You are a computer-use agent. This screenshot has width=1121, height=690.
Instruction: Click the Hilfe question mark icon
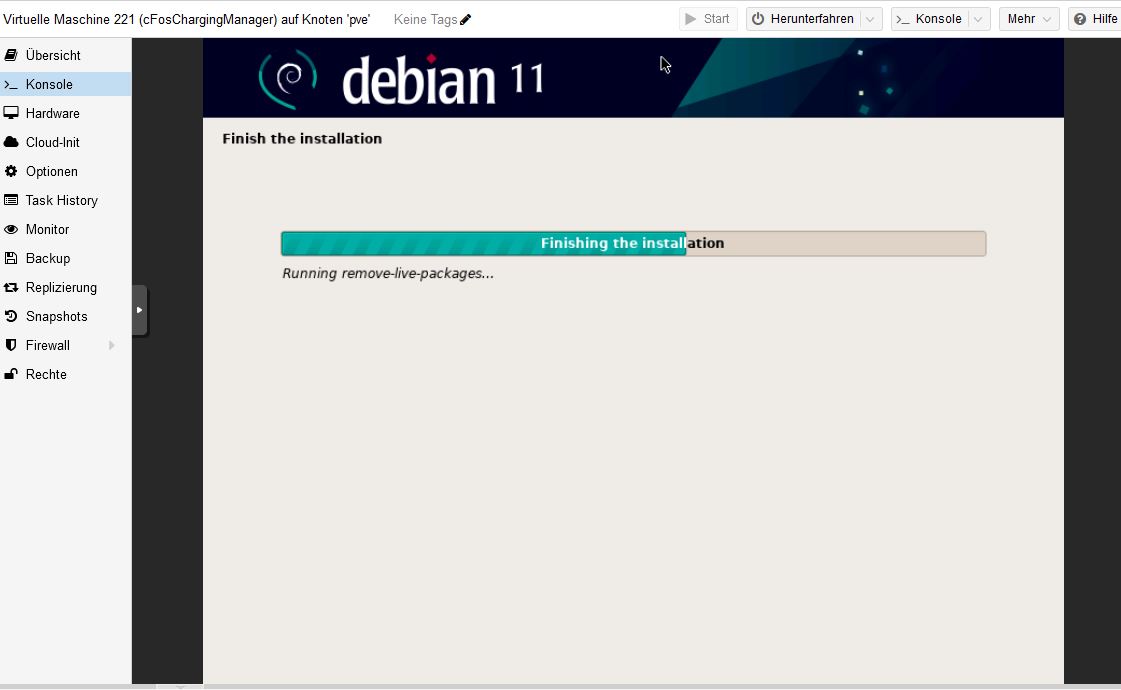(x=1080, y=19)
